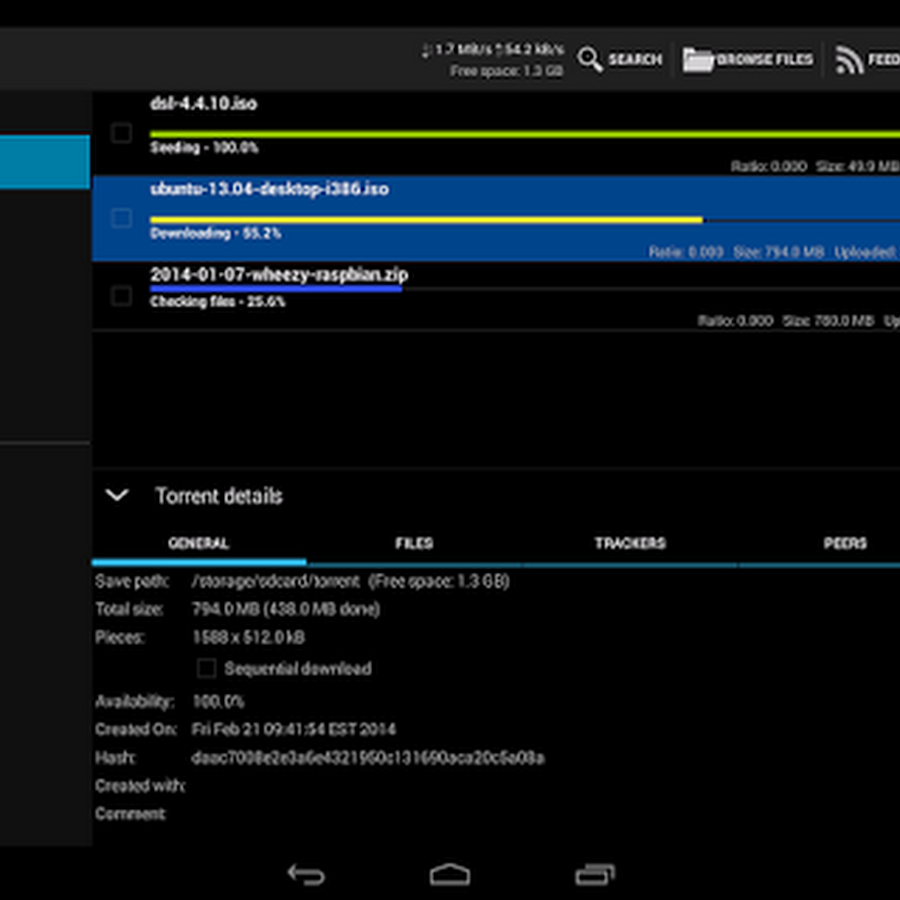900x900 pixels.
Task: Collapse the Torrent details panel chevron
Action: (117, 495)
